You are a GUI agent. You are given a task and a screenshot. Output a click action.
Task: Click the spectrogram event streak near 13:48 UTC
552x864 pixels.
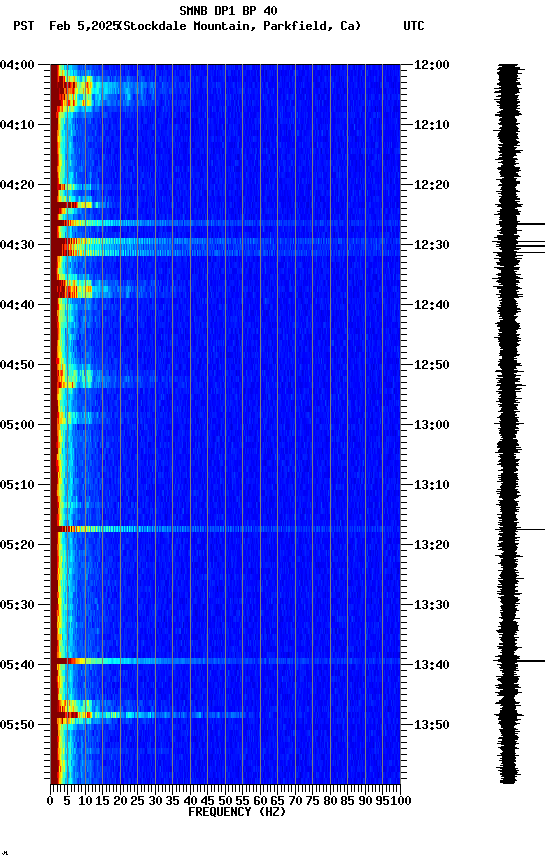(149, 715)
